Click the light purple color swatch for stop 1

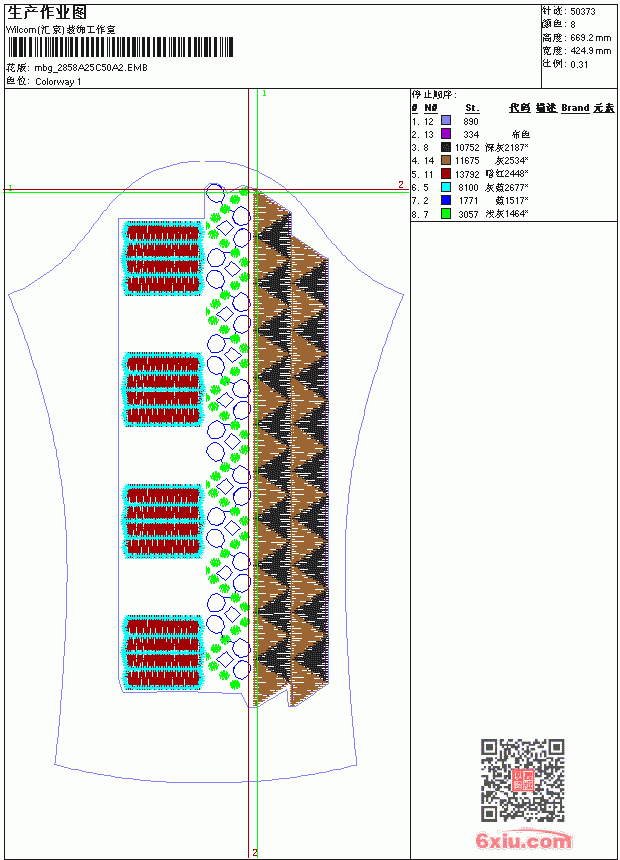pyautogui.click(x=446, y=121)
